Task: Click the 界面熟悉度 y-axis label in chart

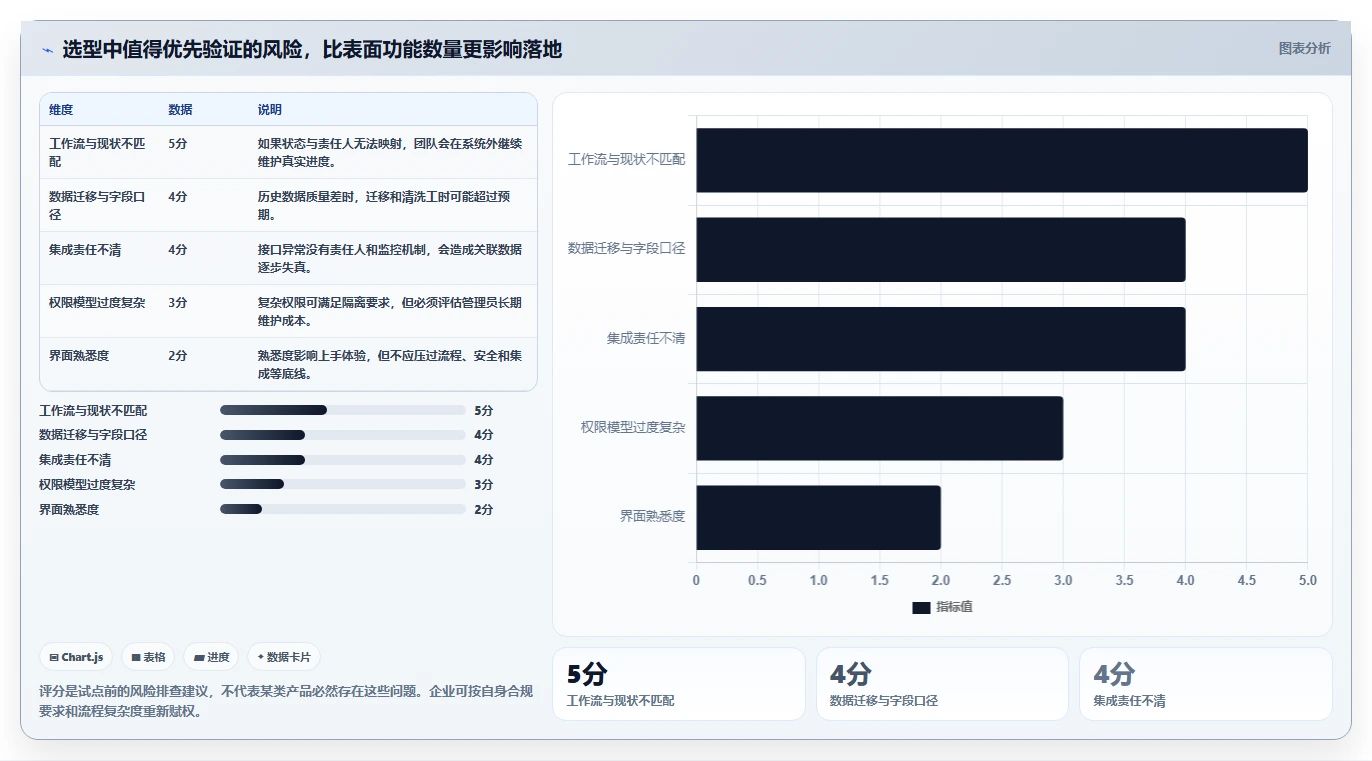Action: tap(652, 517)
